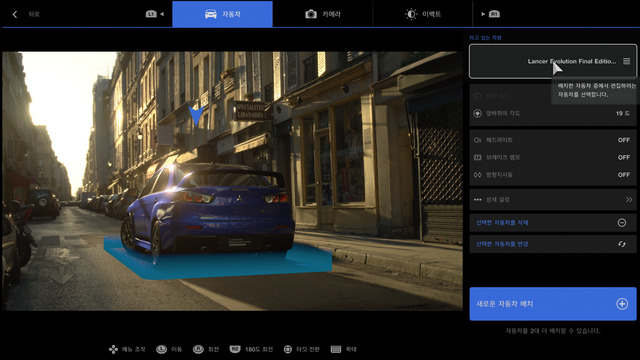640x360 pixels.
Task: Click the L1 previous-tab icon
Action: point(151,14)
